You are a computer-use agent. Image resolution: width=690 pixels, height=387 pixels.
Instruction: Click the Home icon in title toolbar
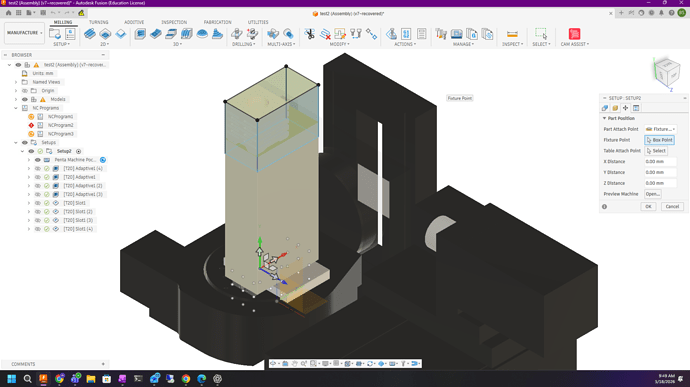tap(8, 13)
